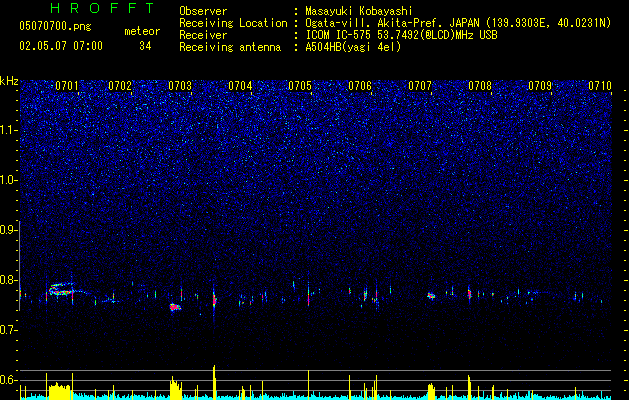
Task: Click the 0708 time marker
Action: click(x=480, y=86)
